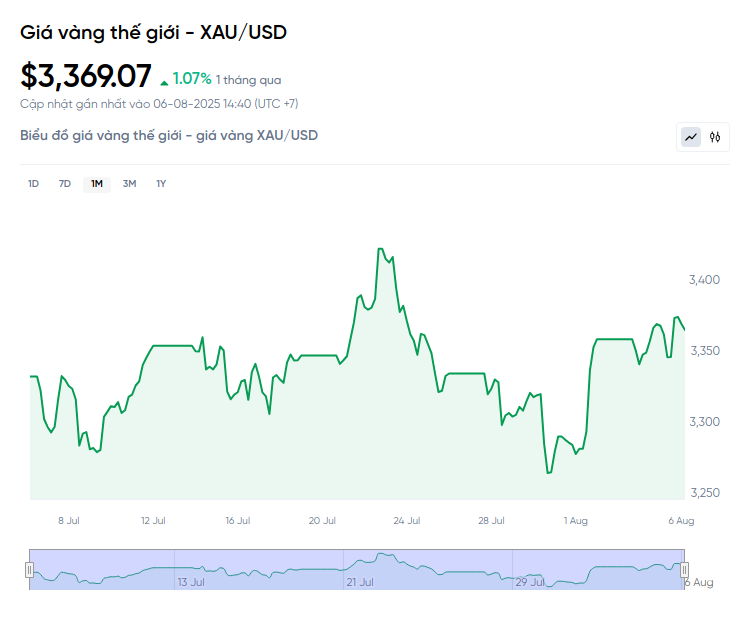Switch to the candlestick chart icon
Image resolution: width=750 pixels, height=634 pixels.
[715, 137]
